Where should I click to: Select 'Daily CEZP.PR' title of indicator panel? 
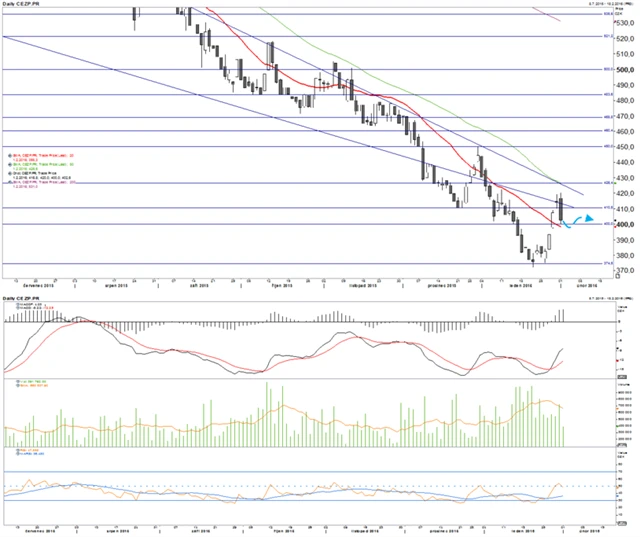(x=21, y=299)
